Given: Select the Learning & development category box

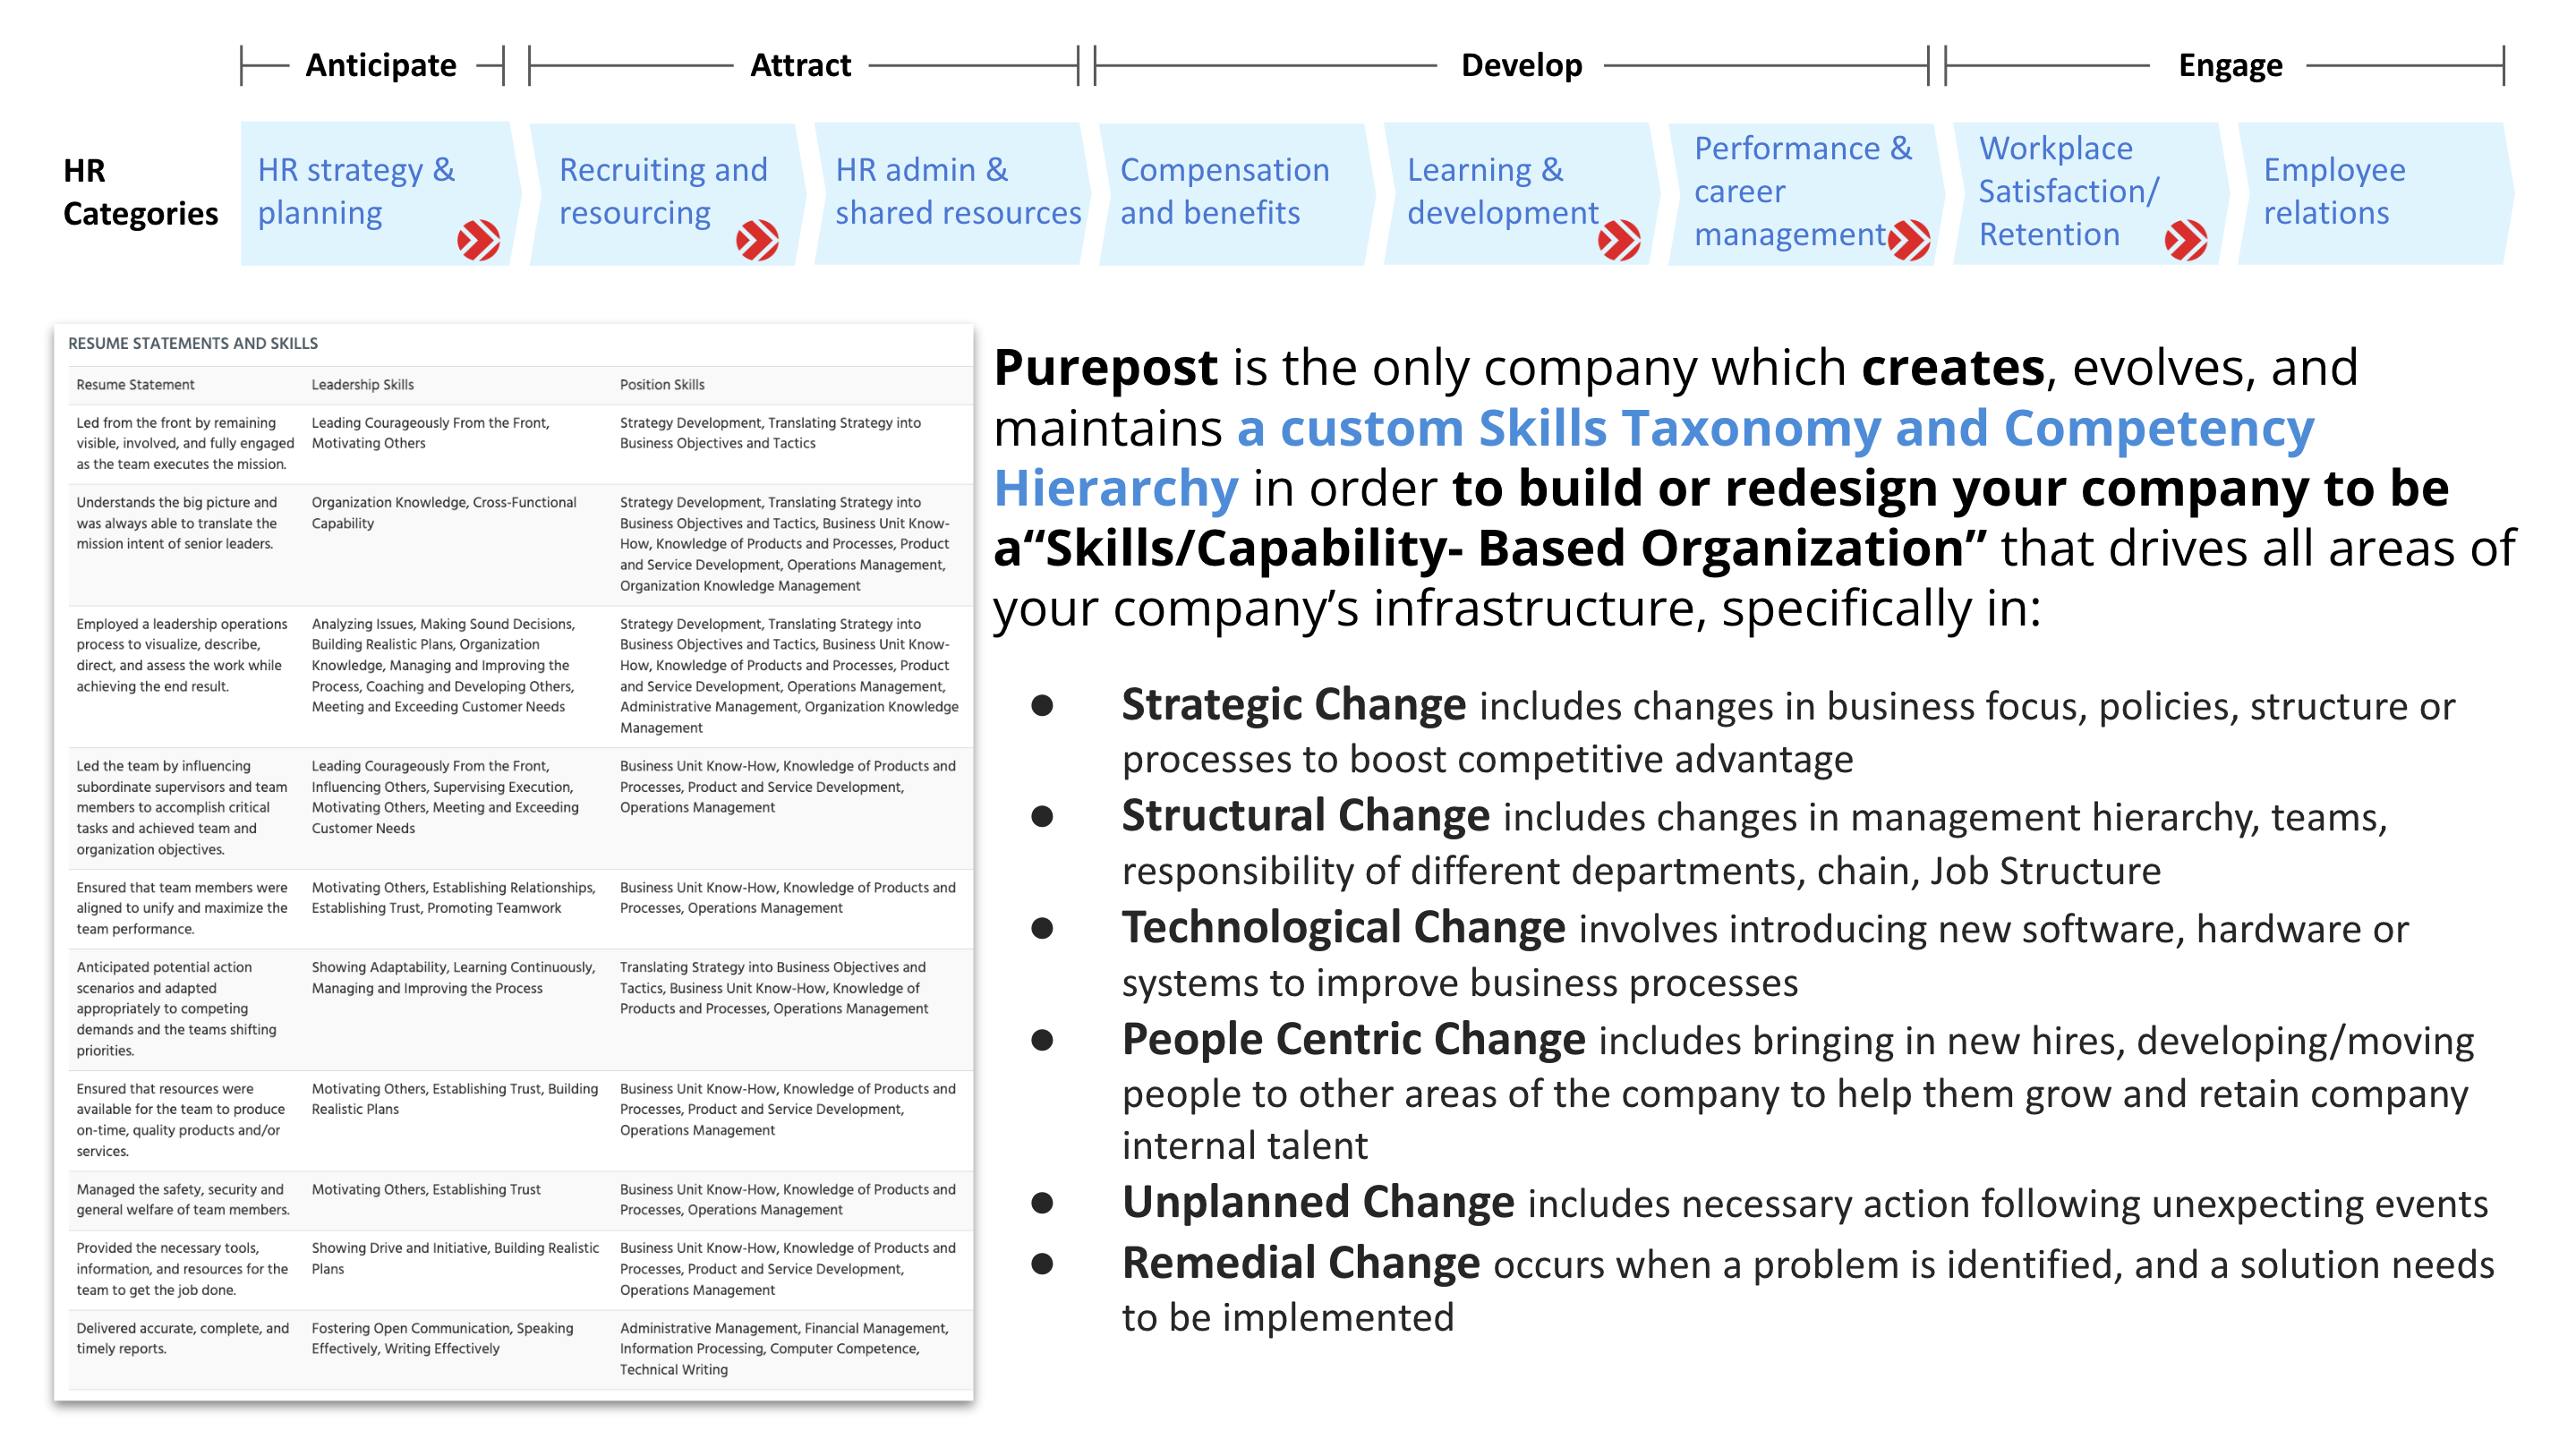Looking at the screenshot, I should [x=1521, y=193].
